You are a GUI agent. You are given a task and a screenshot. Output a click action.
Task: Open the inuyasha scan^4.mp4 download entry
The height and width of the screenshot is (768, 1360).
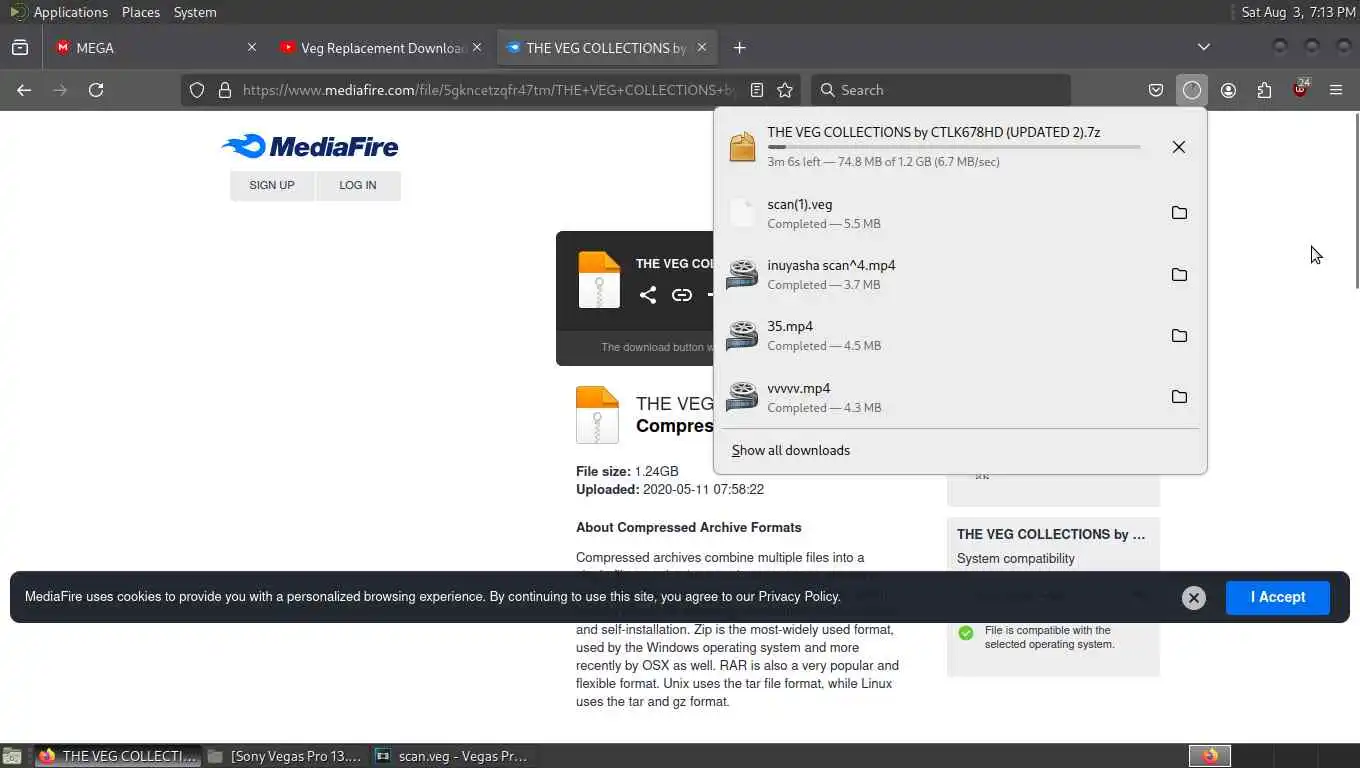click(x=940, y=275)
